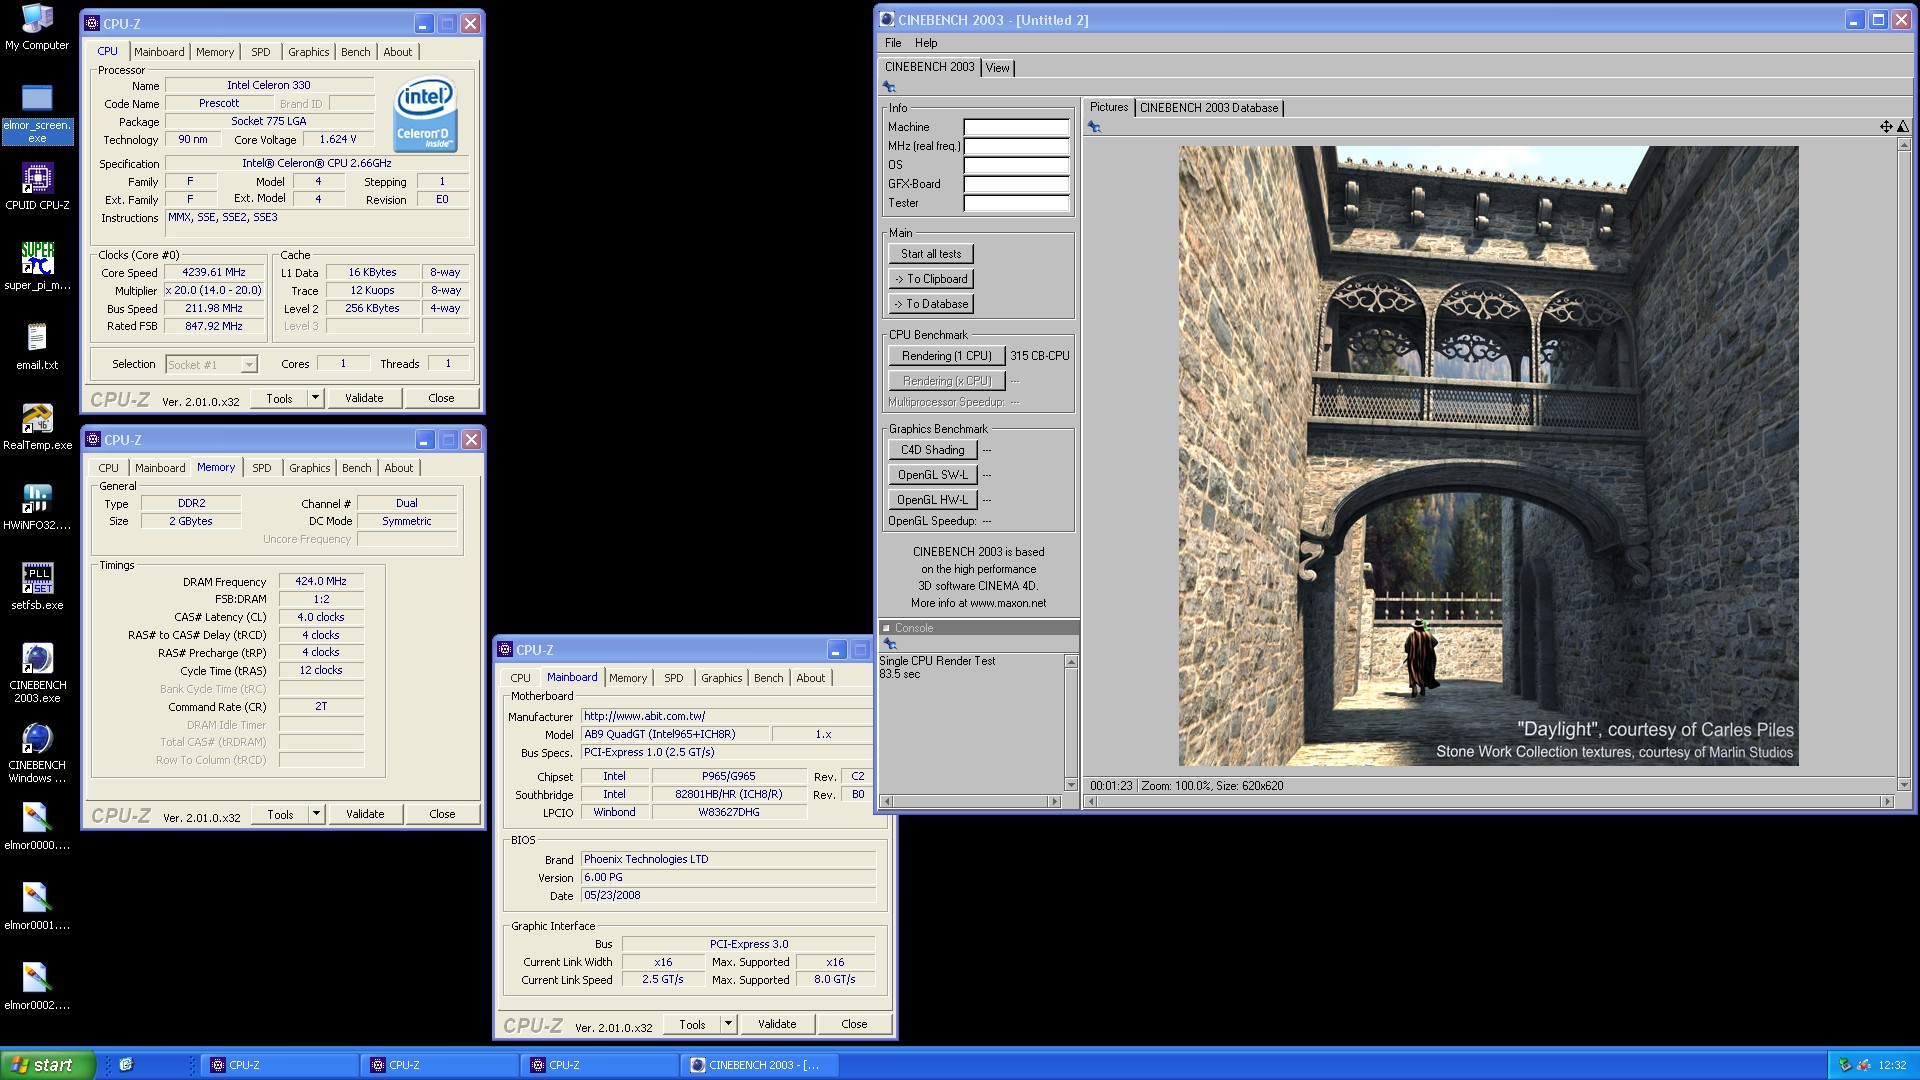Run C4D Shading benchmark

(932, 450)
